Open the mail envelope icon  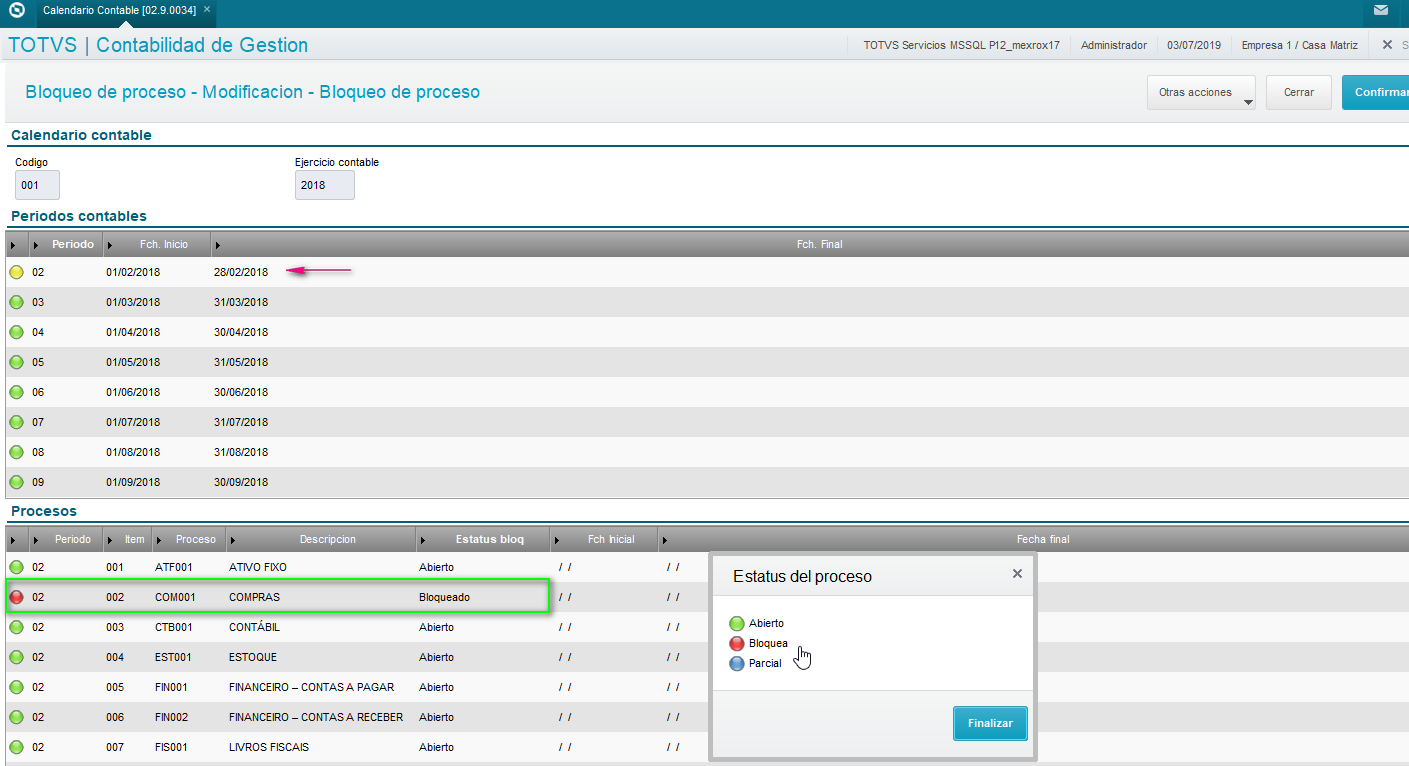pos(1380,10)
